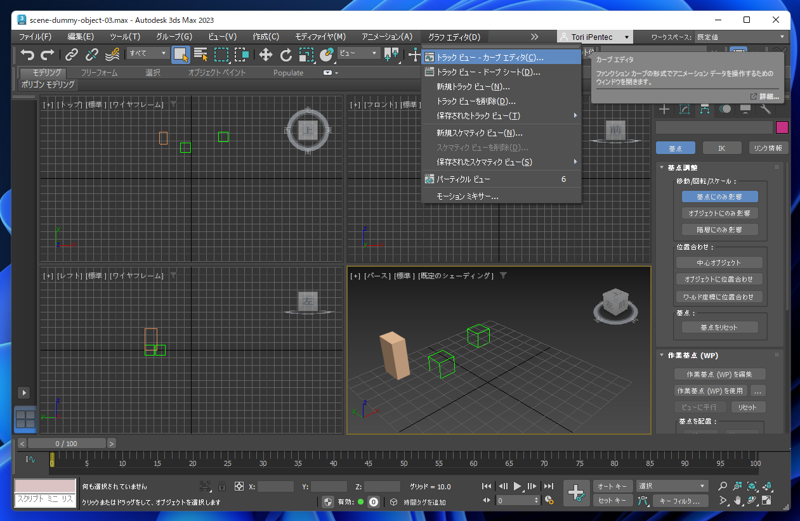Select the Bind to Space Warp tool
The width and height of the screenshot is (800, 521).
(x=112, y=54)
